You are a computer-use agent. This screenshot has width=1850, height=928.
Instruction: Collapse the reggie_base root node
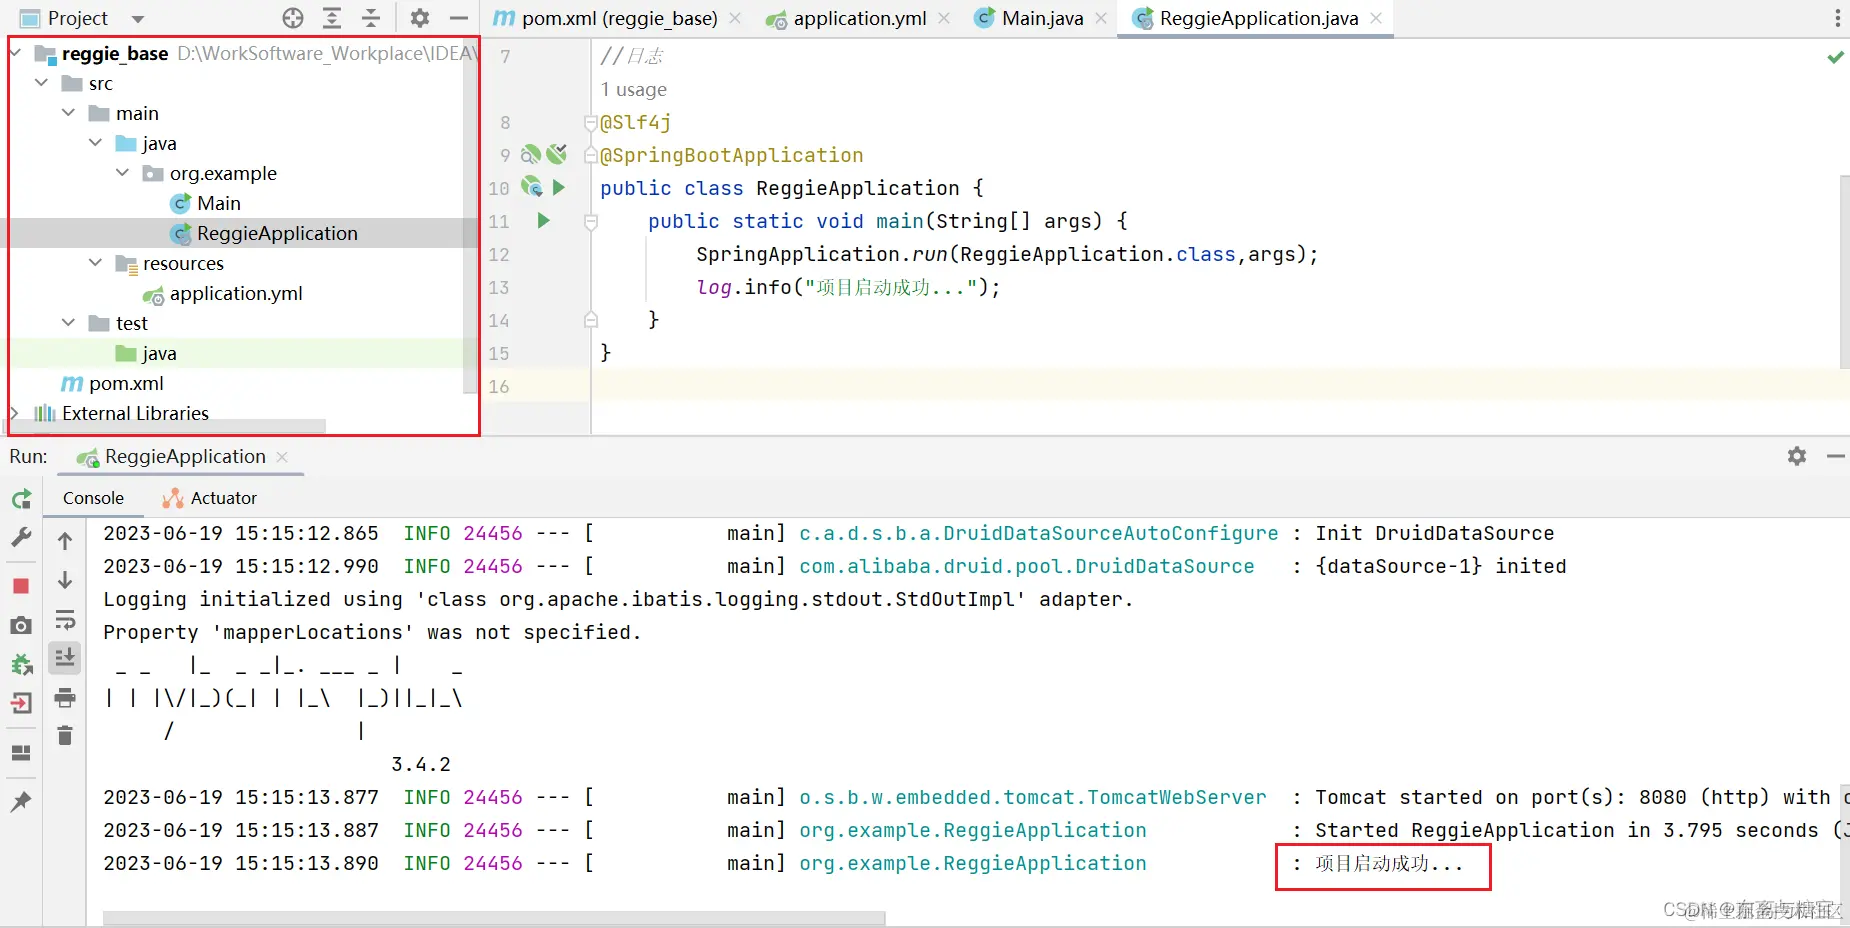pos(16,52)
